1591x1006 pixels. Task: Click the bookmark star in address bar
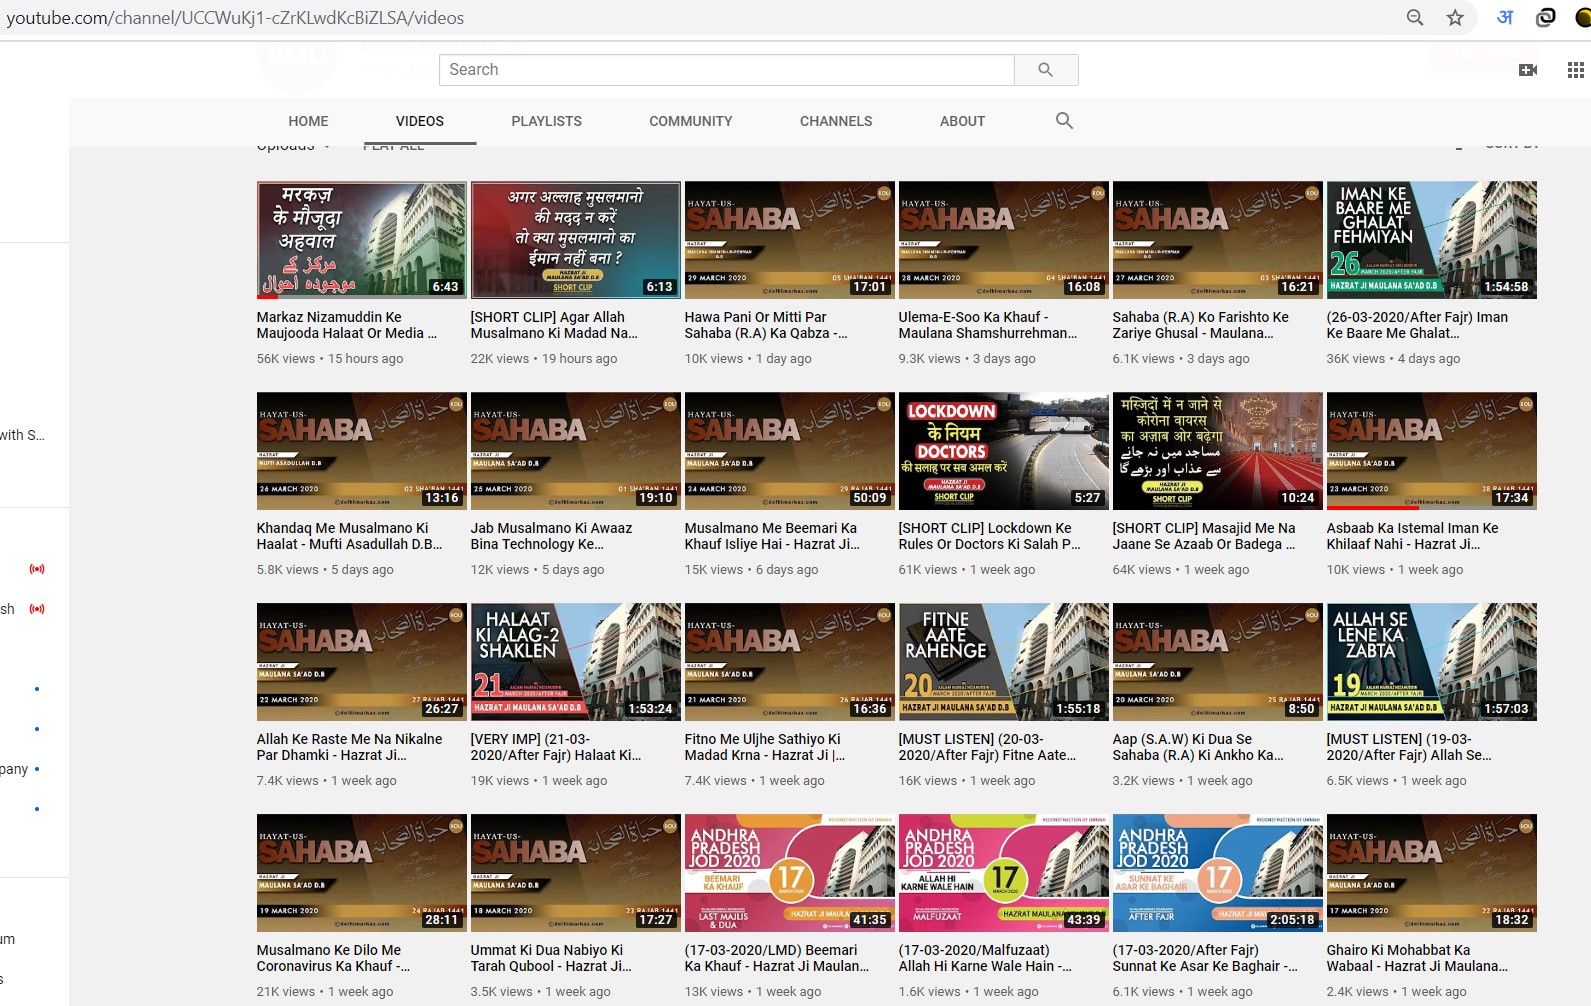1455,18
